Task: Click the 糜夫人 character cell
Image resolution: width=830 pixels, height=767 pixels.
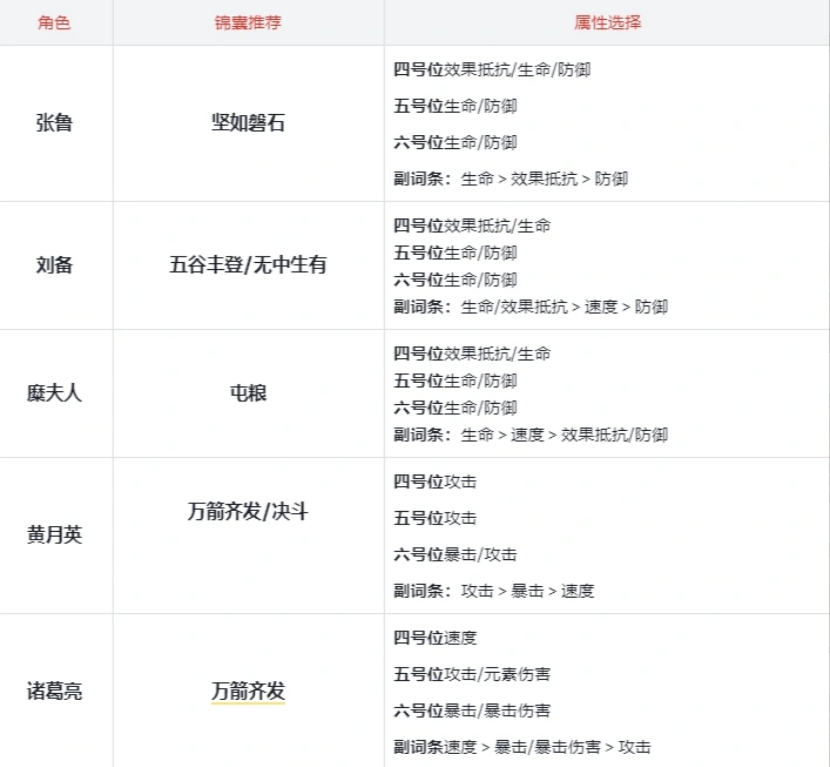Action: pyautogui.click(x=54, y=394)
